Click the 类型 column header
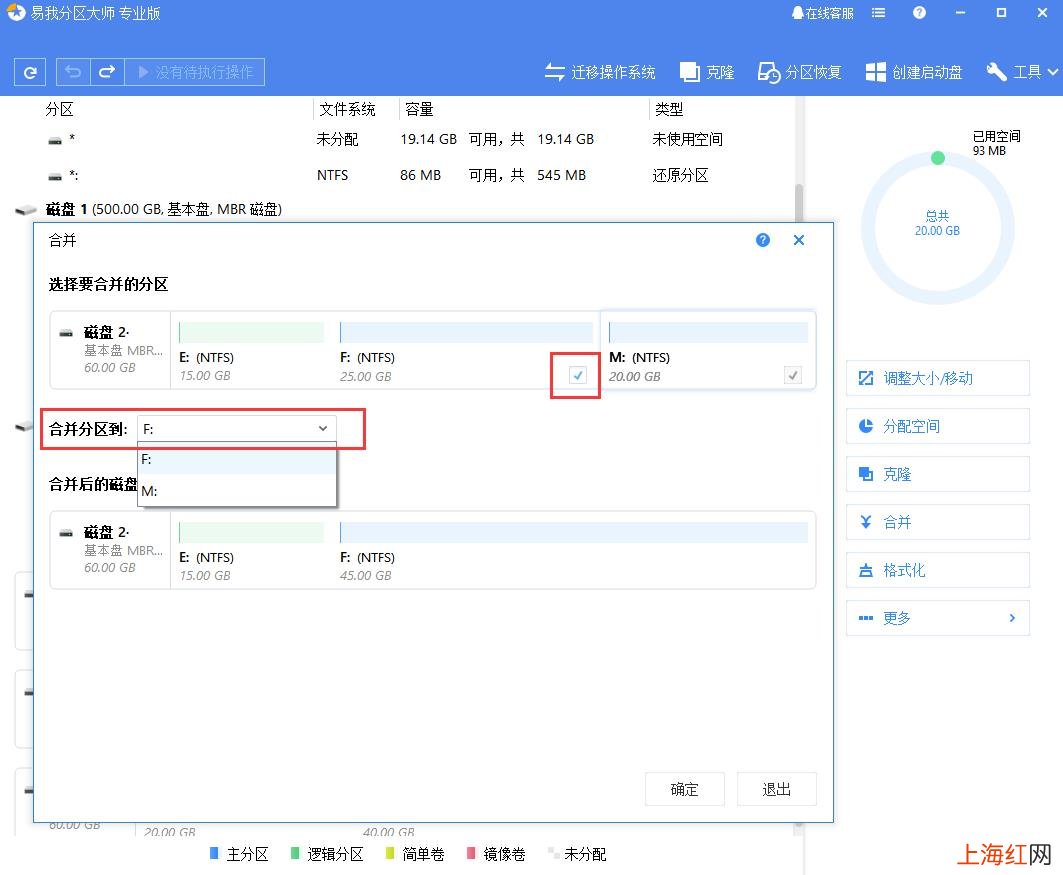 pyautogui.click(x=668, y=109)
